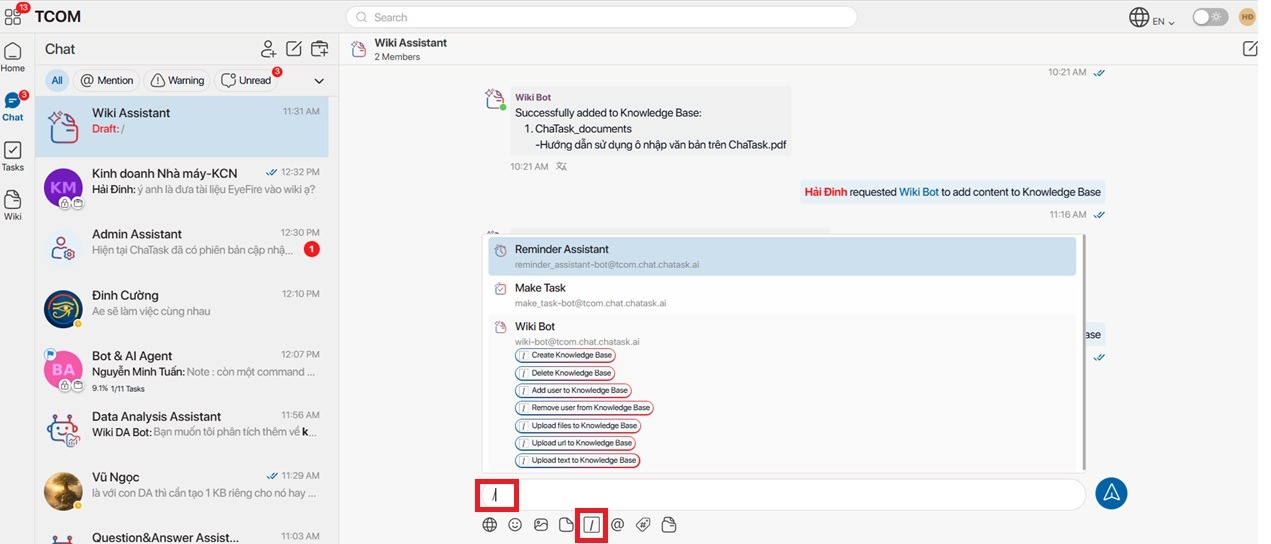Image resolution: width=1271 pixels, height=544 pixels.
Task: Click the @ mention icon below input
Action: click(617, 525)
